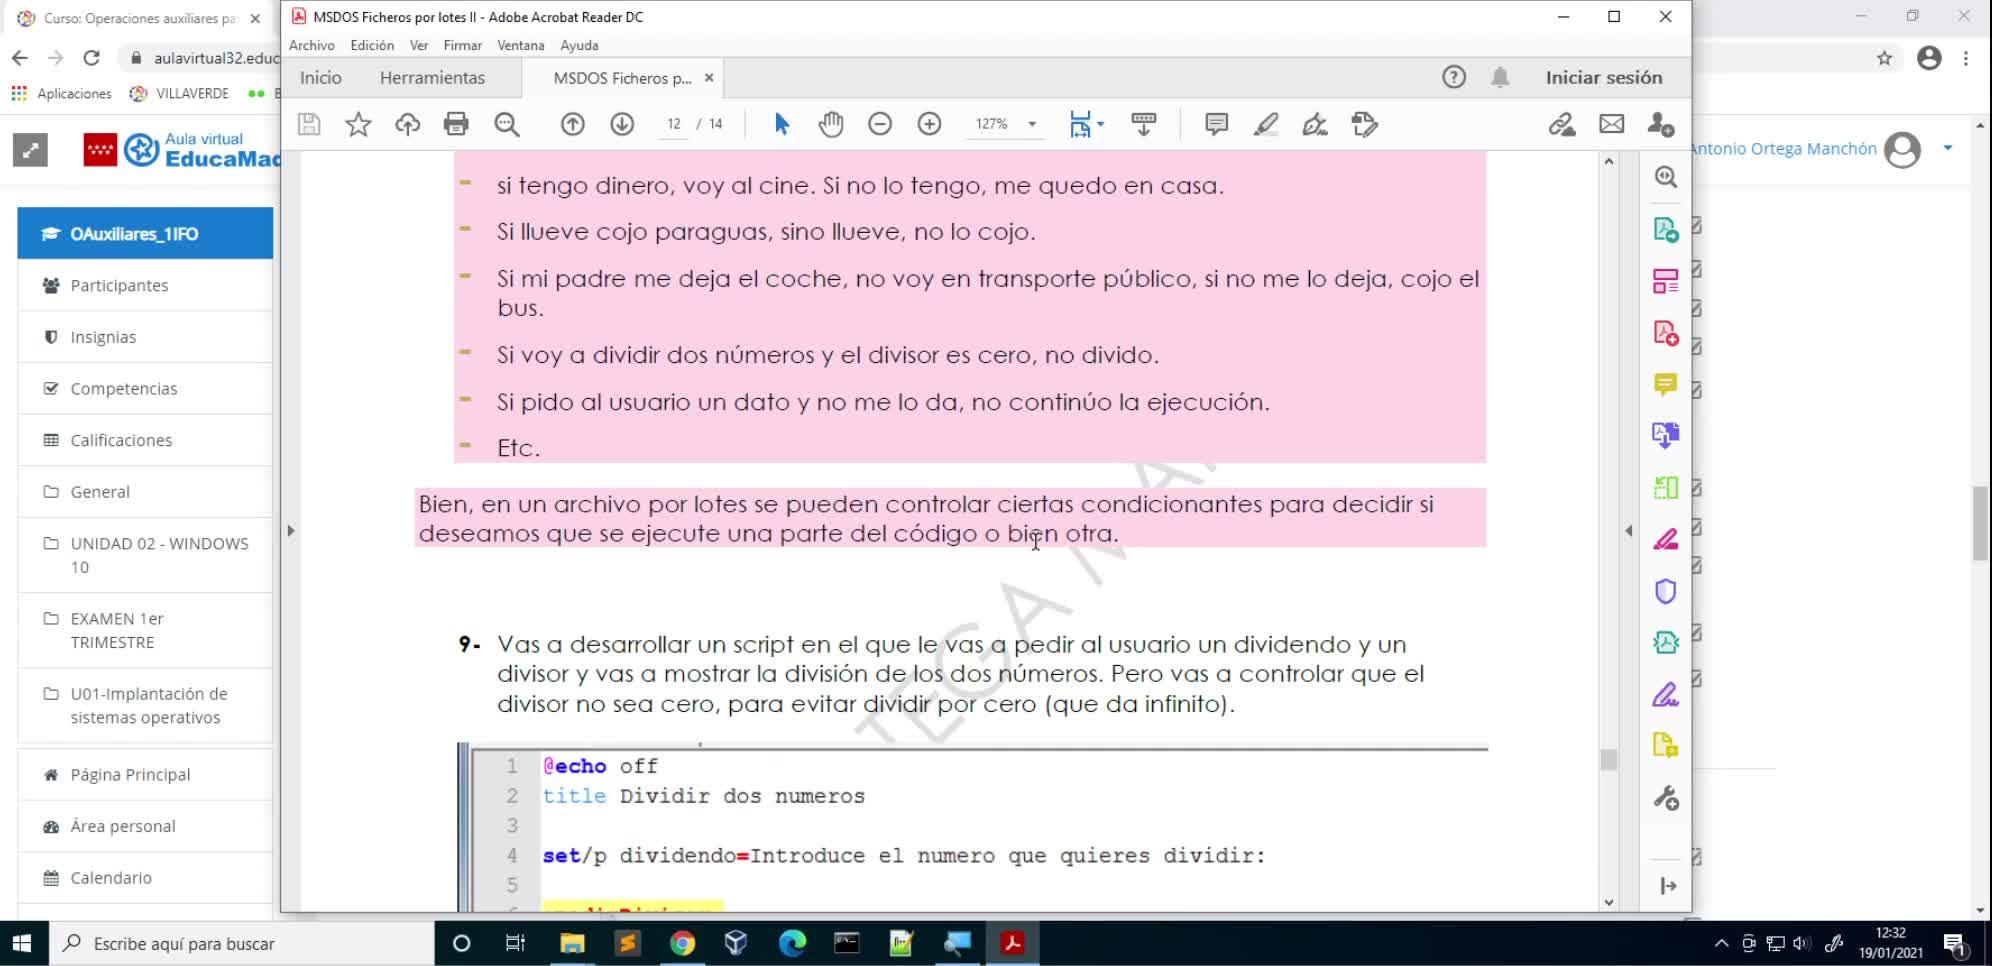Add document to favorites with star icon

pos(358,124)
